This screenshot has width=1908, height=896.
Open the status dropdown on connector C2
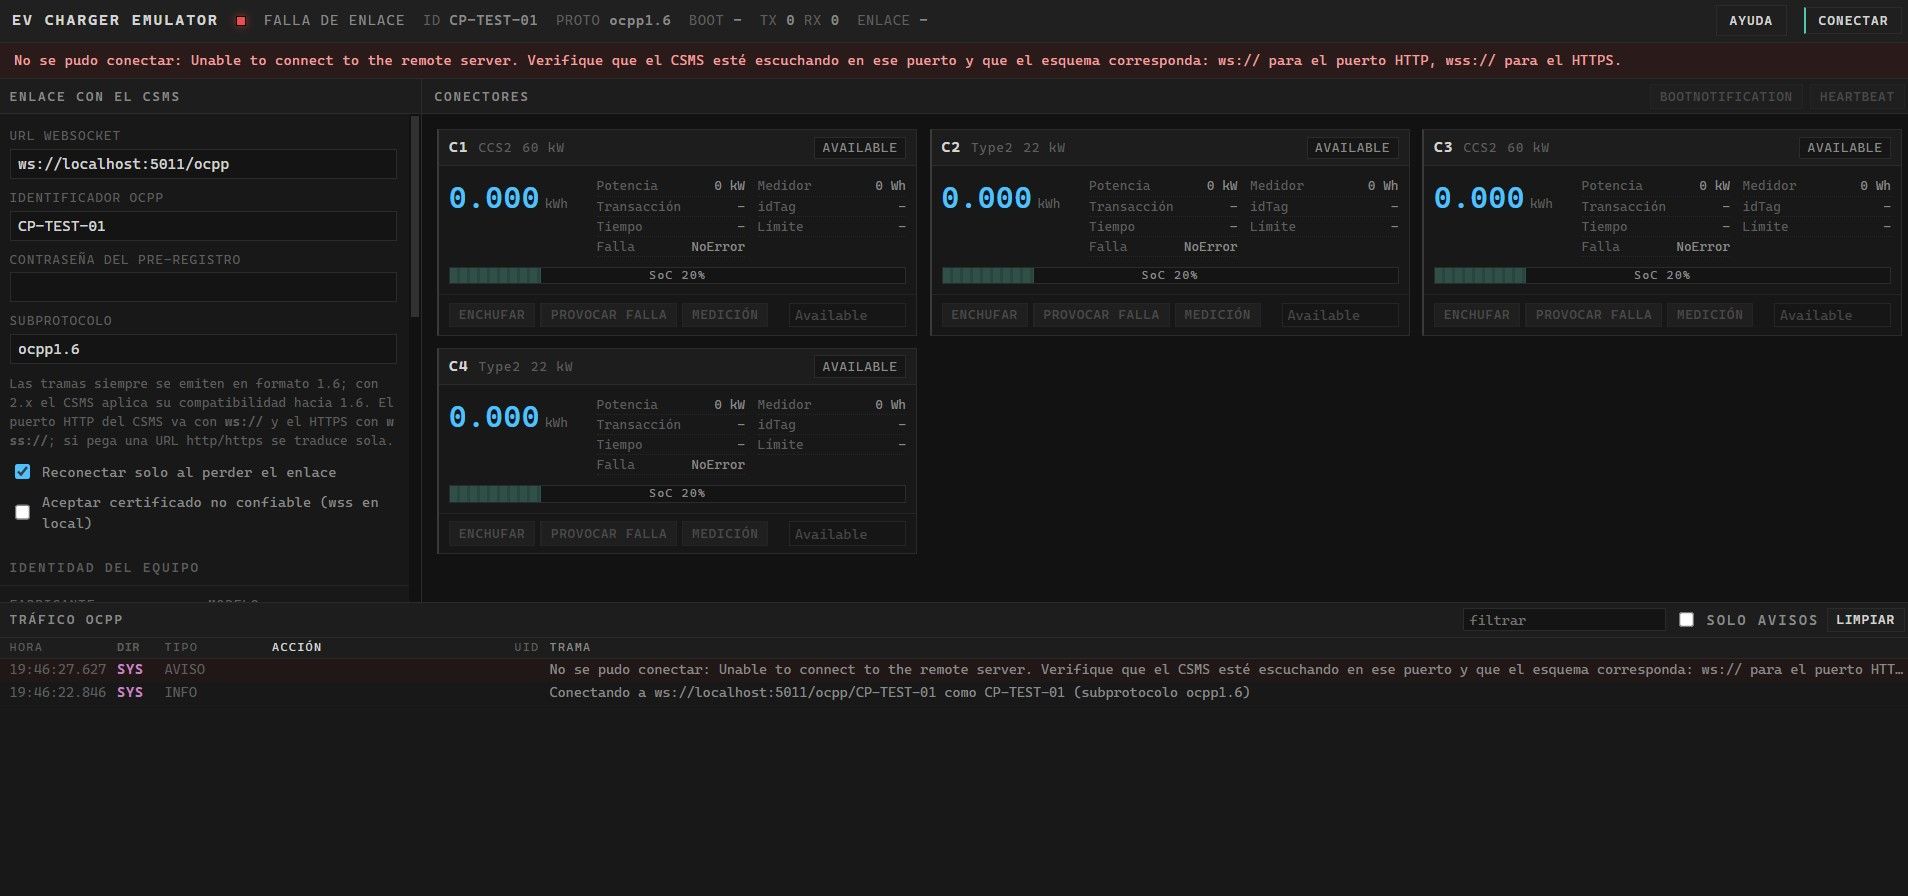point(1340,315)
